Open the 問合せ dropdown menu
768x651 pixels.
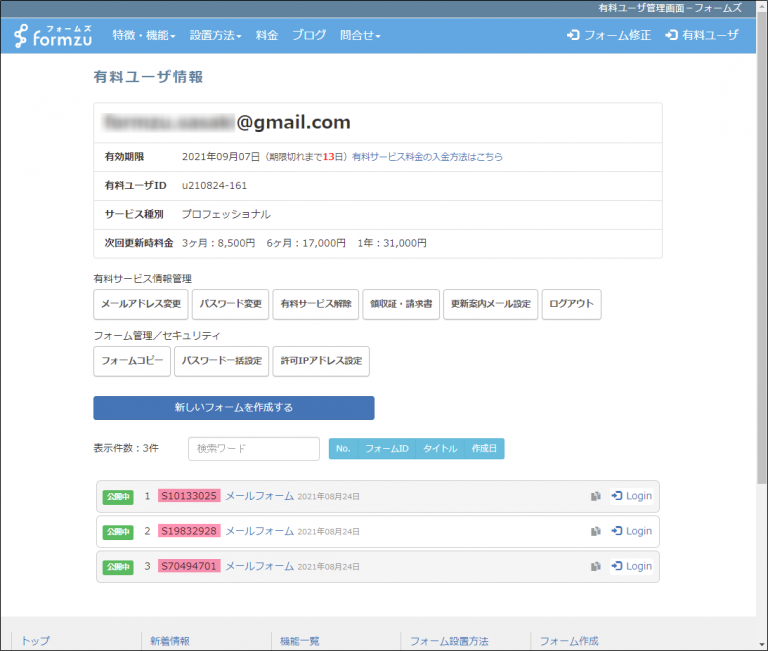click(360, 35)
